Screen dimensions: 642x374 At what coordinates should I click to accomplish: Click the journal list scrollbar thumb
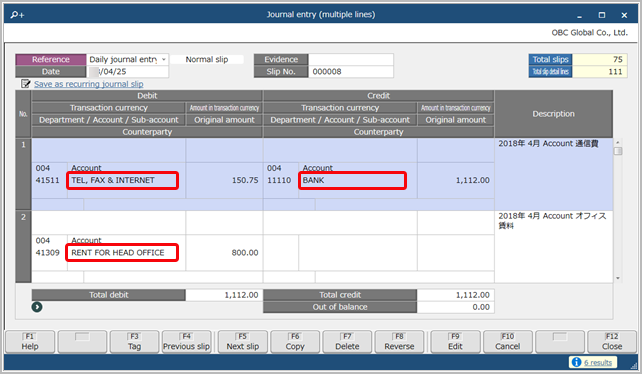click(618, 151)
